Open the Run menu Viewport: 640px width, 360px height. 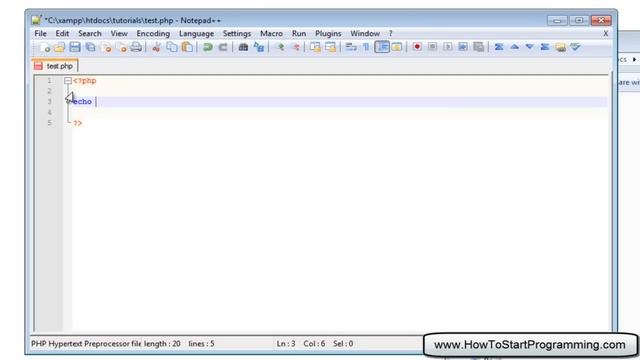tap(299, 33)
